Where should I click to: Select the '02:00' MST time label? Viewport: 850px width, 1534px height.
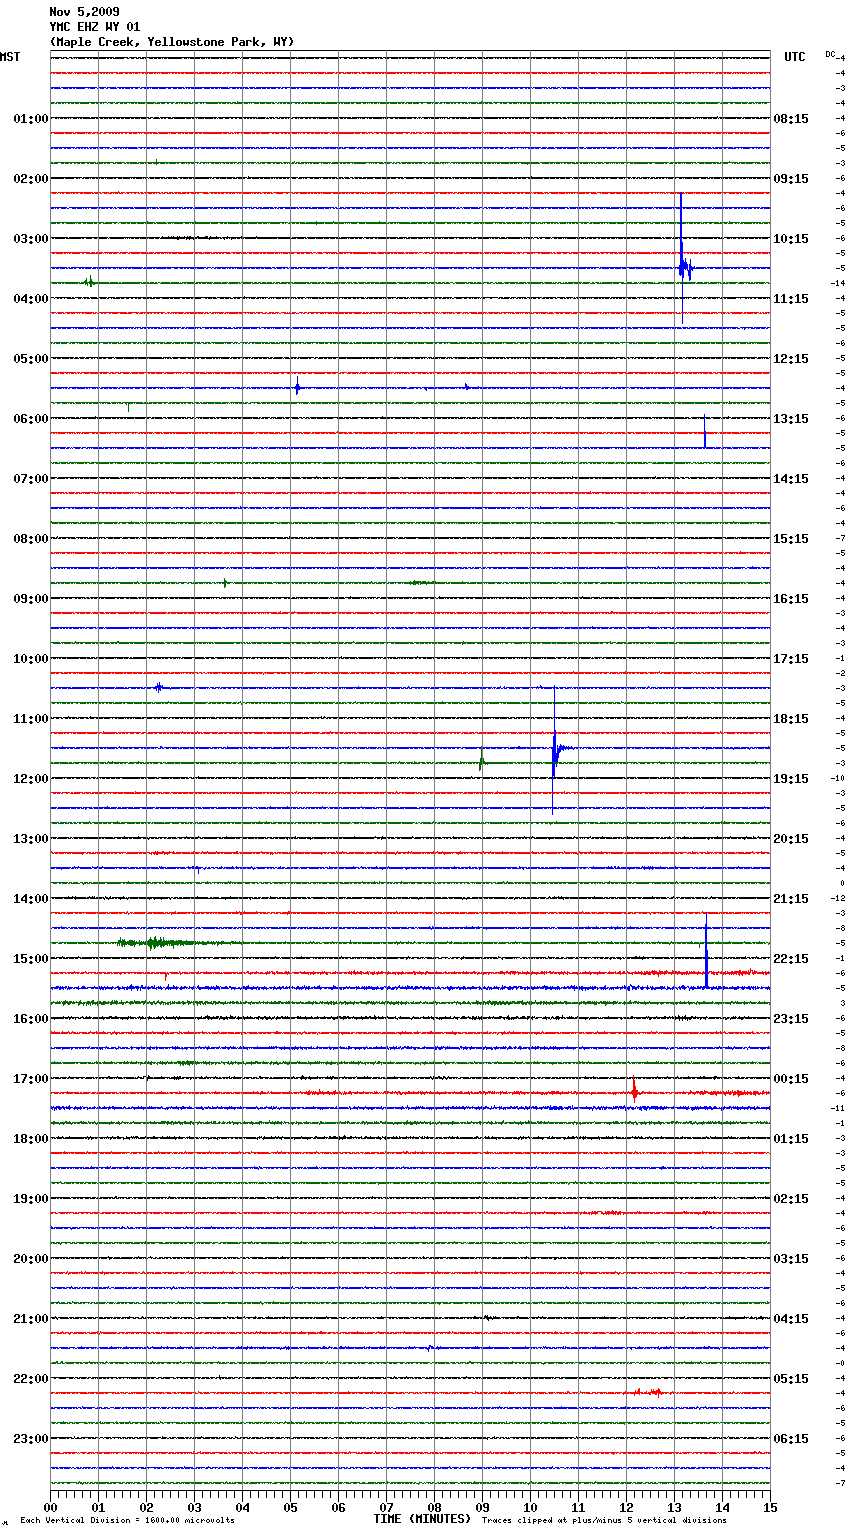tap(31, 179)
